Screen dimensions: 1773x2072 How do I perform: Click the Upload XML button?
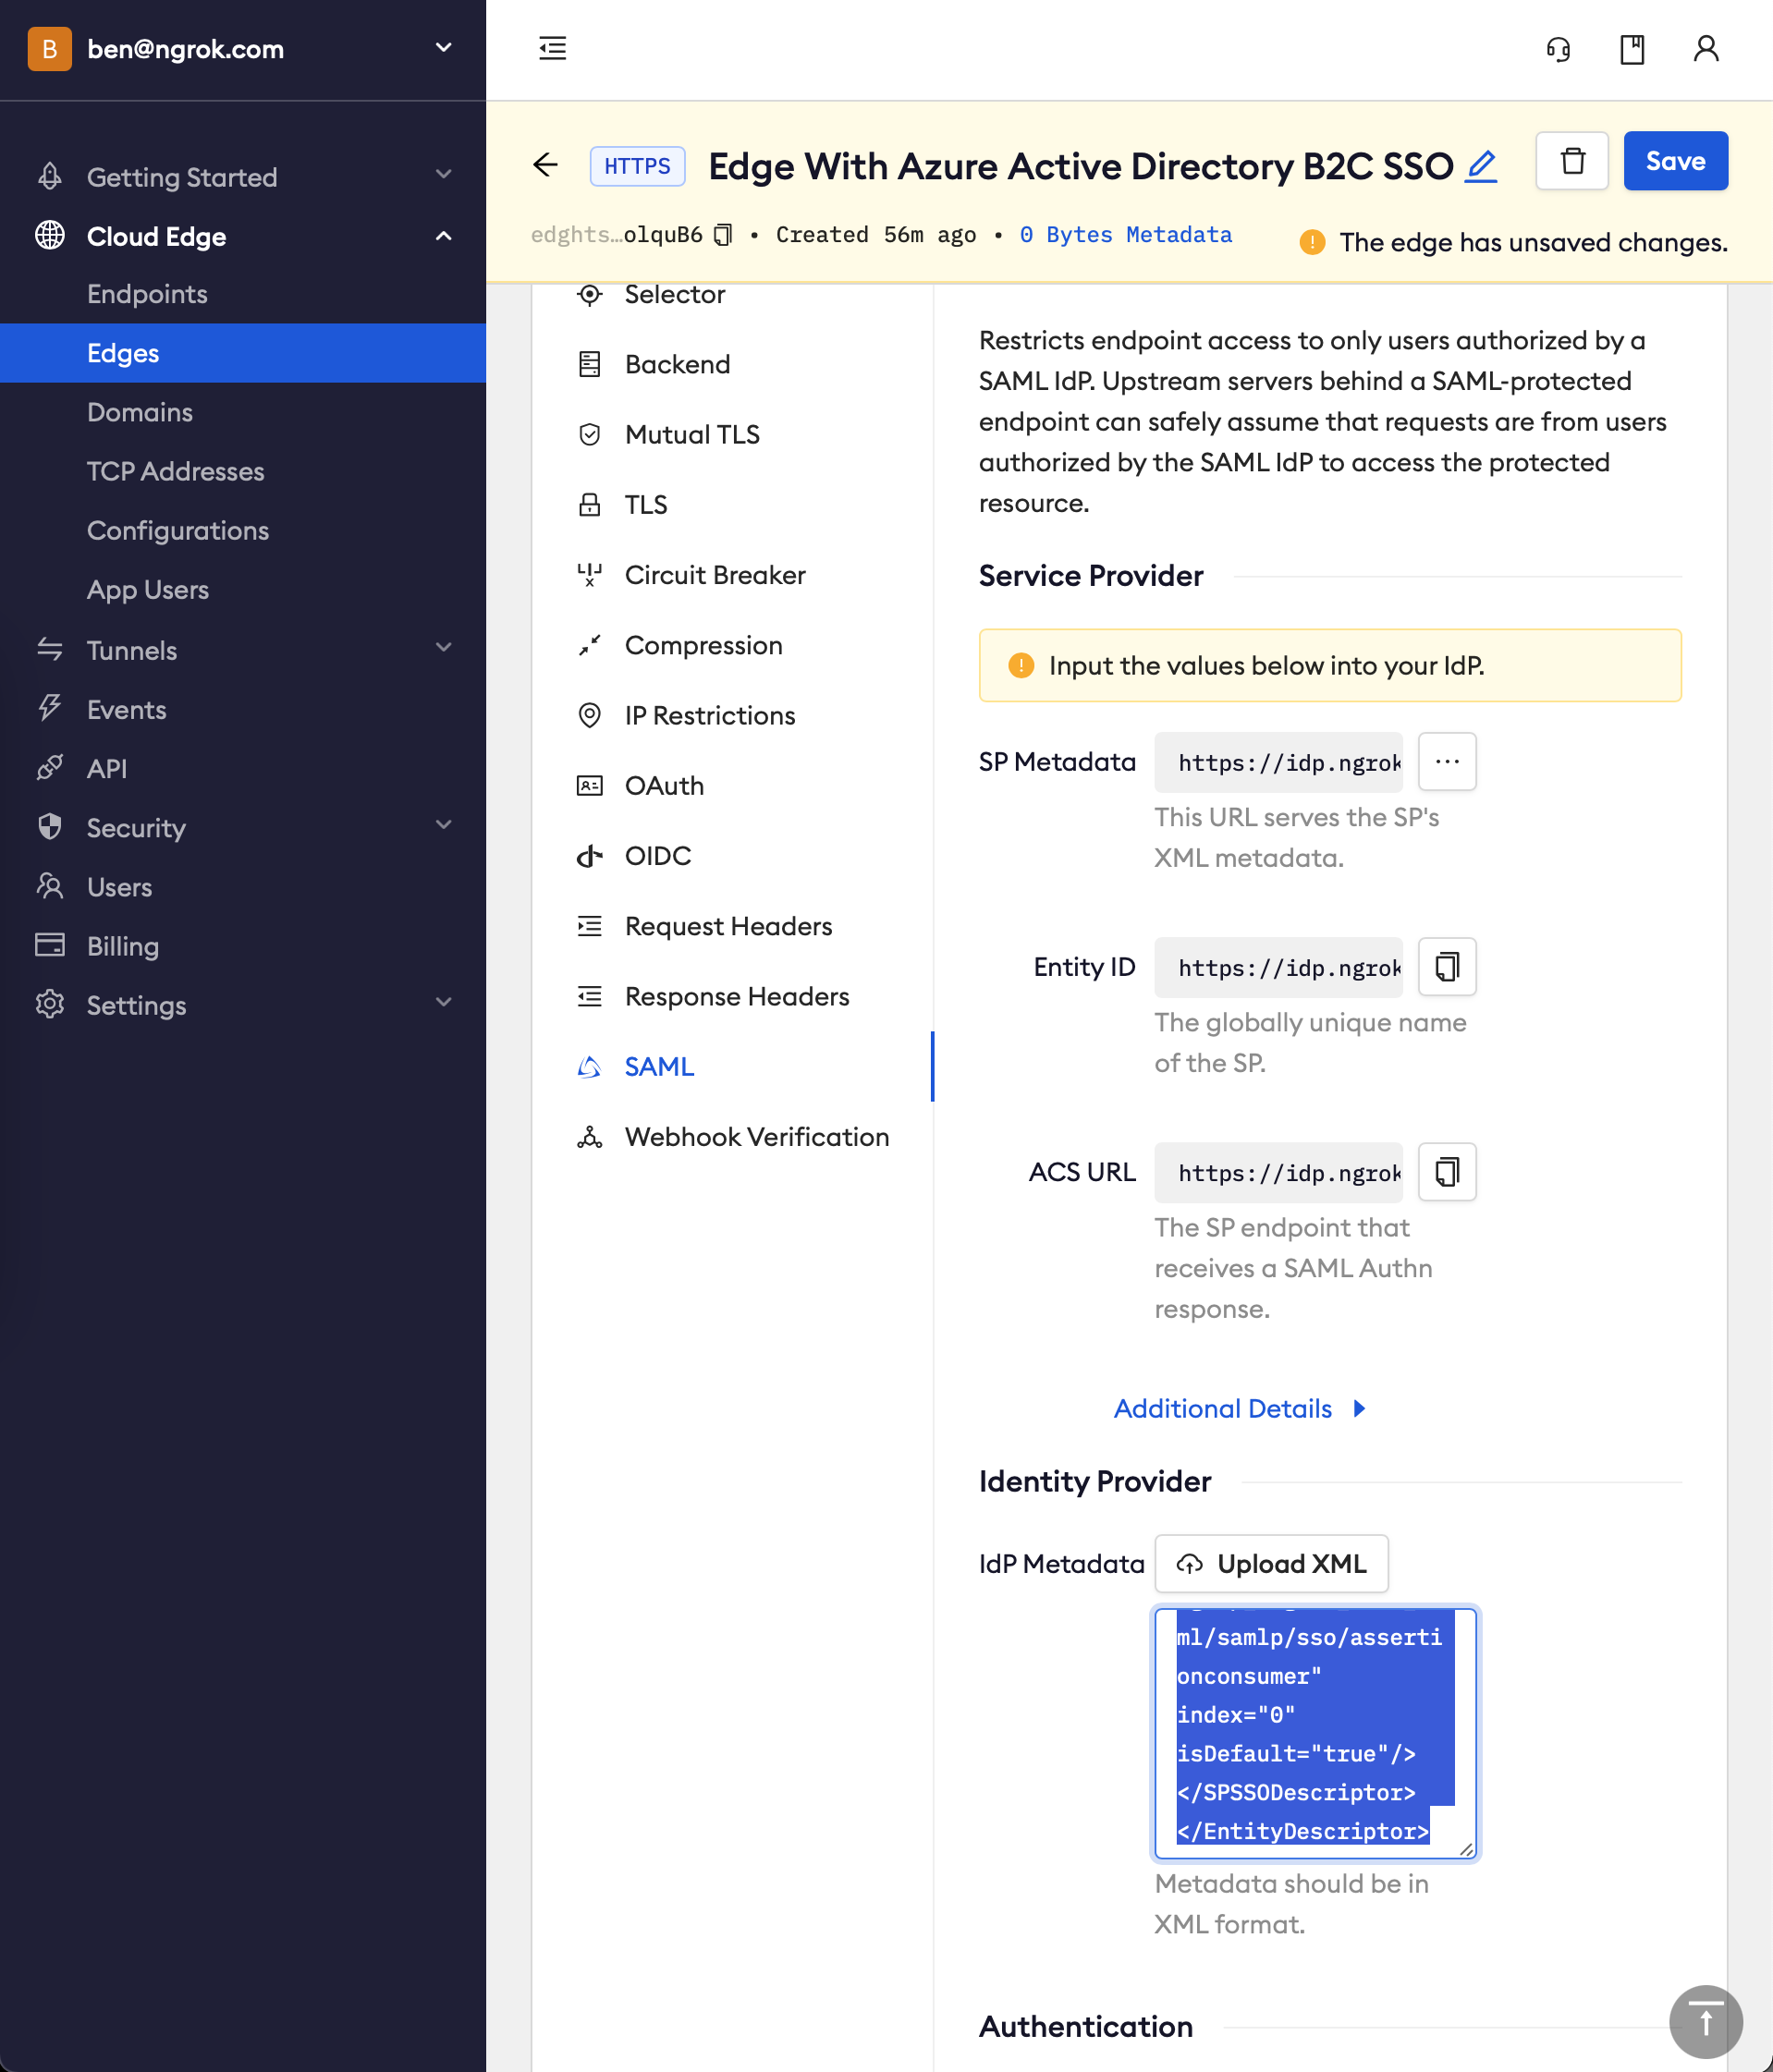click(1271, 1564)
